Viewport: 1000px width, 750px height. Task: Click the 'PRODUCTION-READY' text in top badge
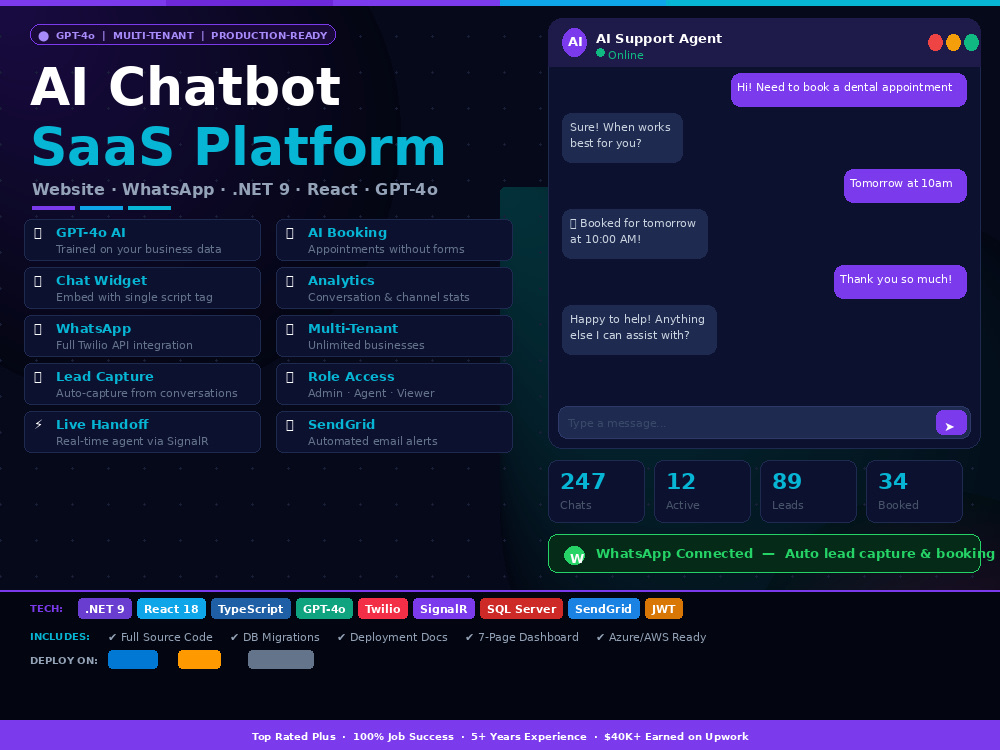pyautogui.click(x=269, y=36)
